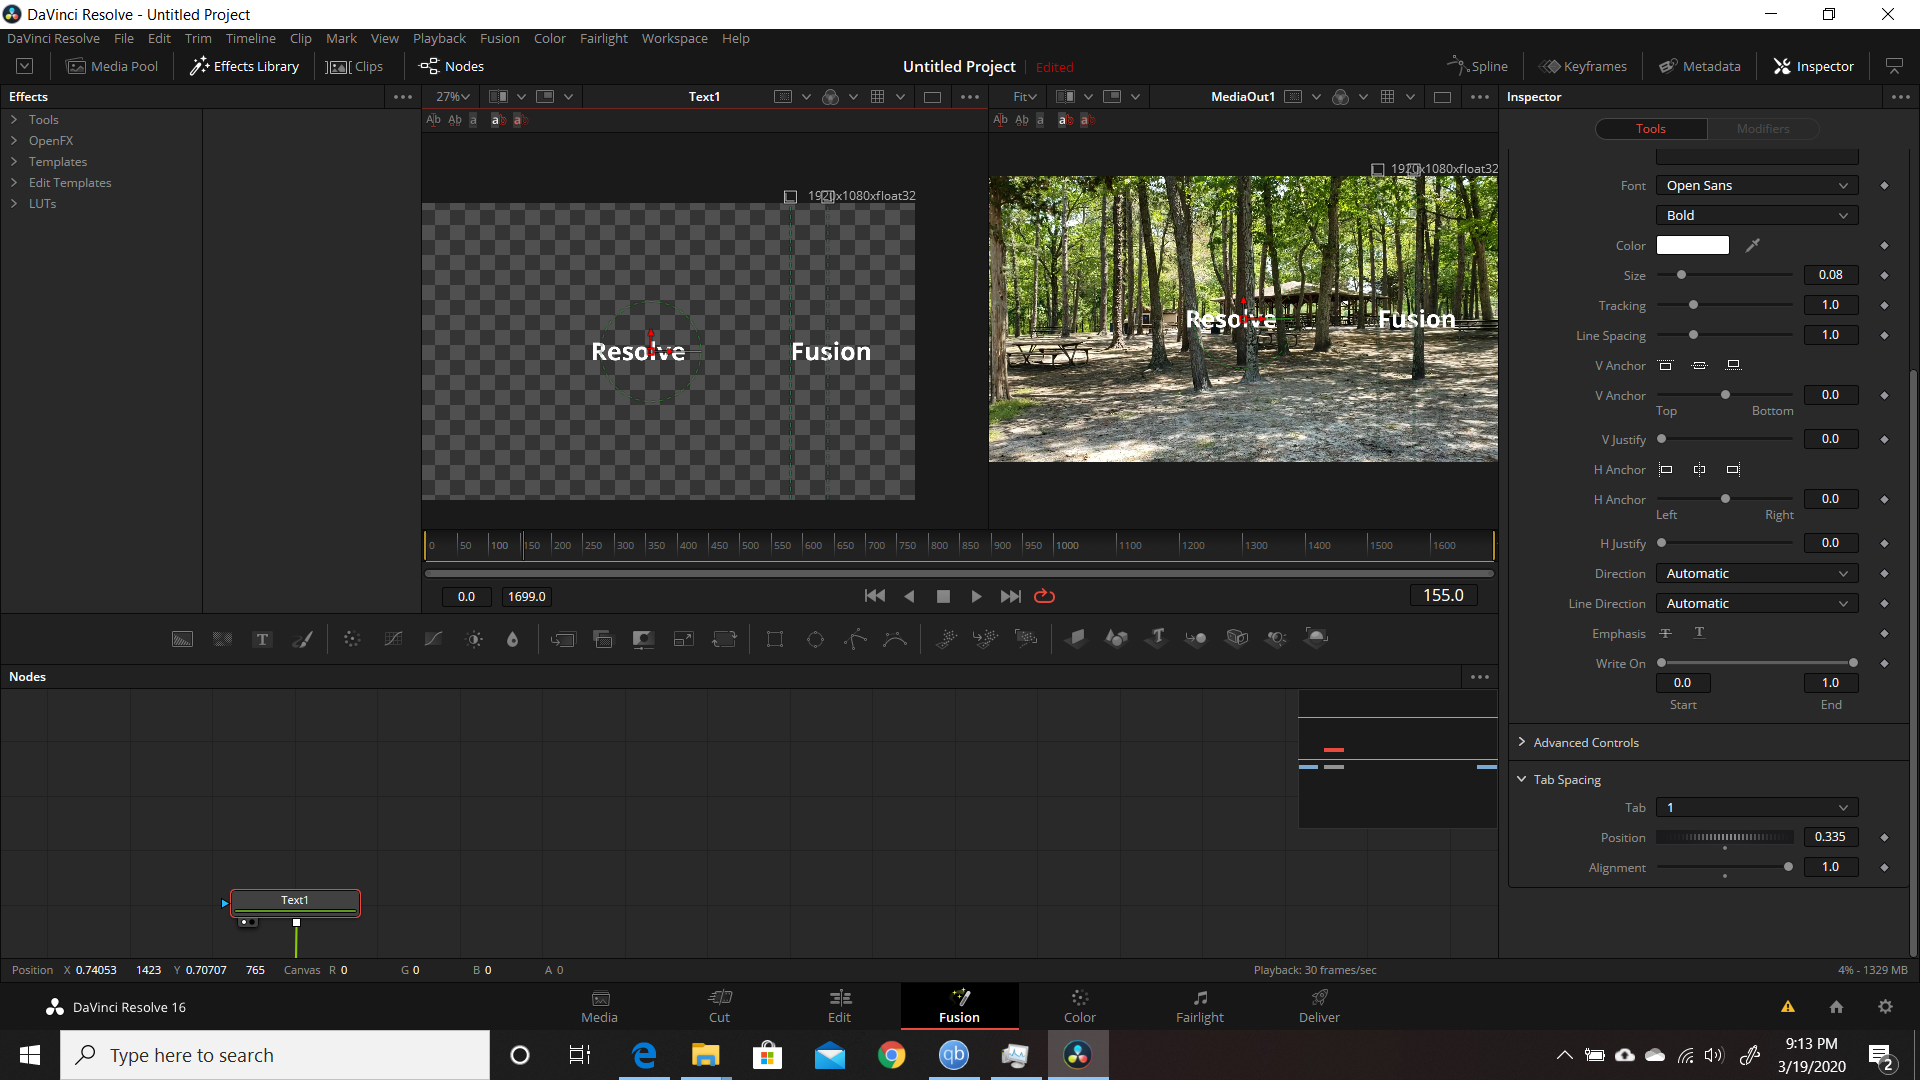The image size is (1920, 1080).
Task: Toggle the Spline editor panel
Action: [x=1477, y=67]
